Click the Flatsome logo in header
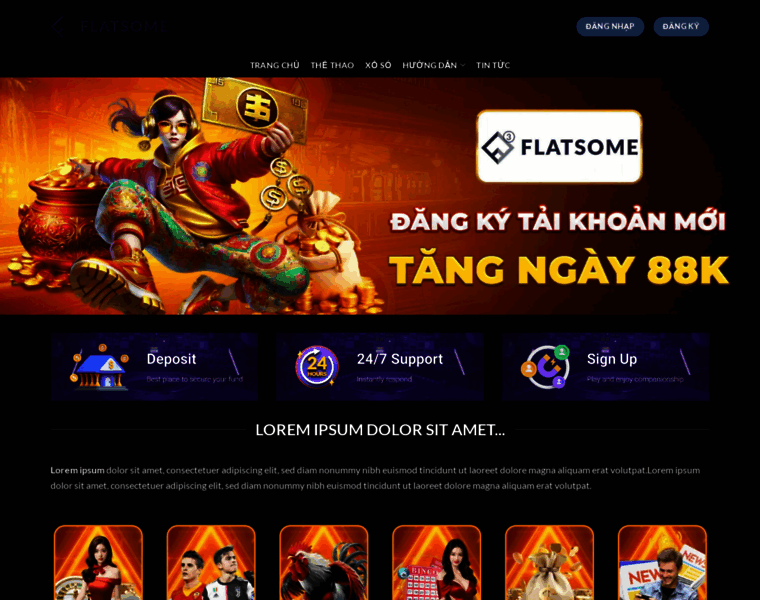The width and height of the screenshot is (760, 600). coord(110,26)
